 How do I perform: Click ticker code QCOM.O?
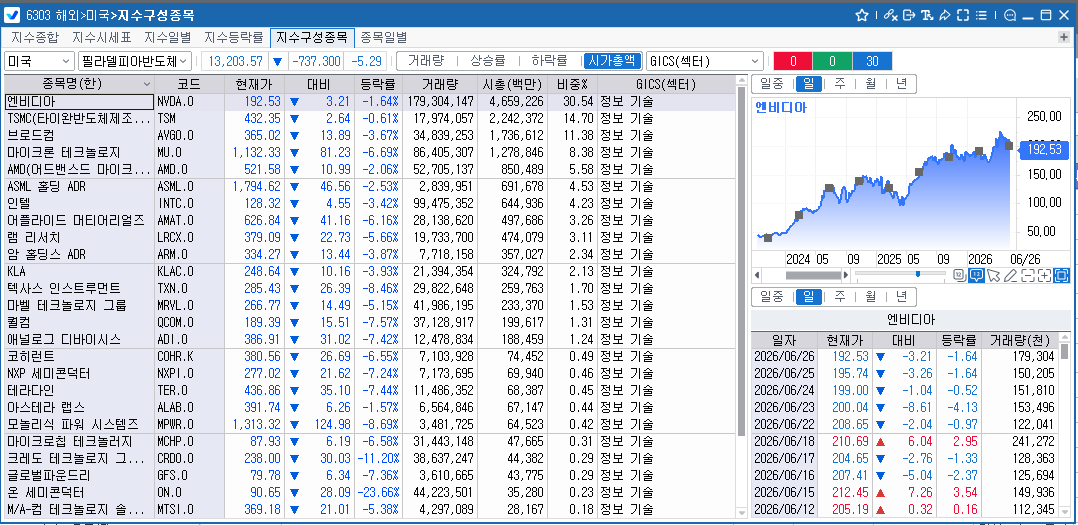point(175,322)
